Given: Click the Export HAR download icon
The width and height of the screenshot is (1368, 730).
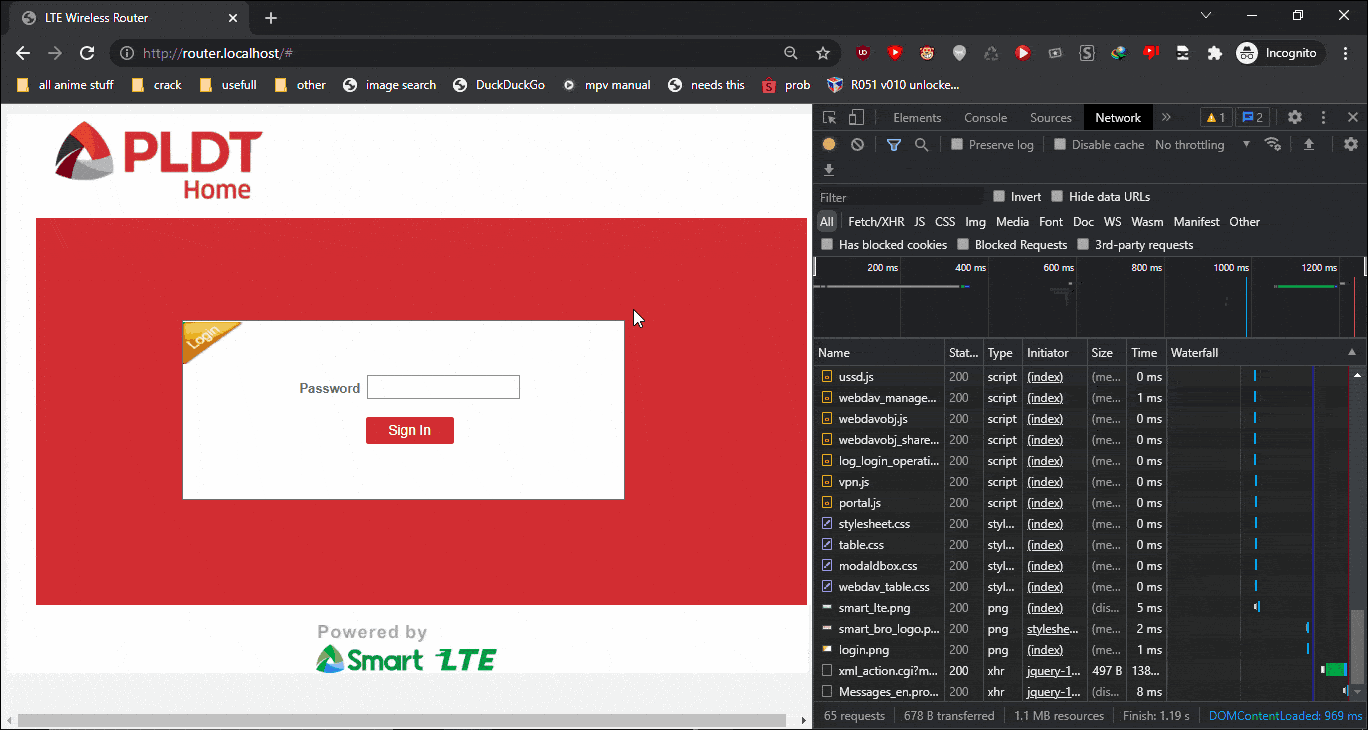Looking at the screenshot, I should point(829,170).
